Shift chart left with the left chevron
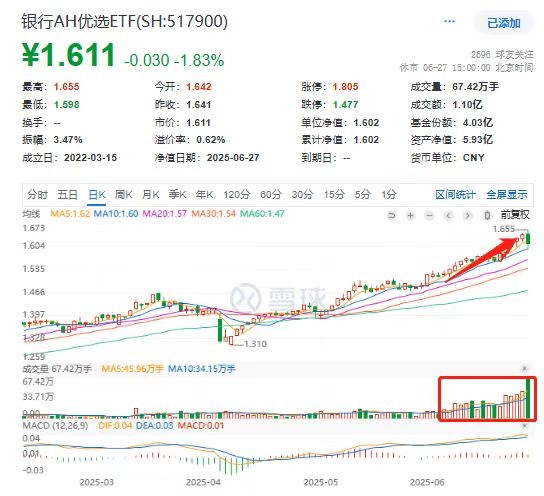544x496 pixels. [x=448, y=216]
